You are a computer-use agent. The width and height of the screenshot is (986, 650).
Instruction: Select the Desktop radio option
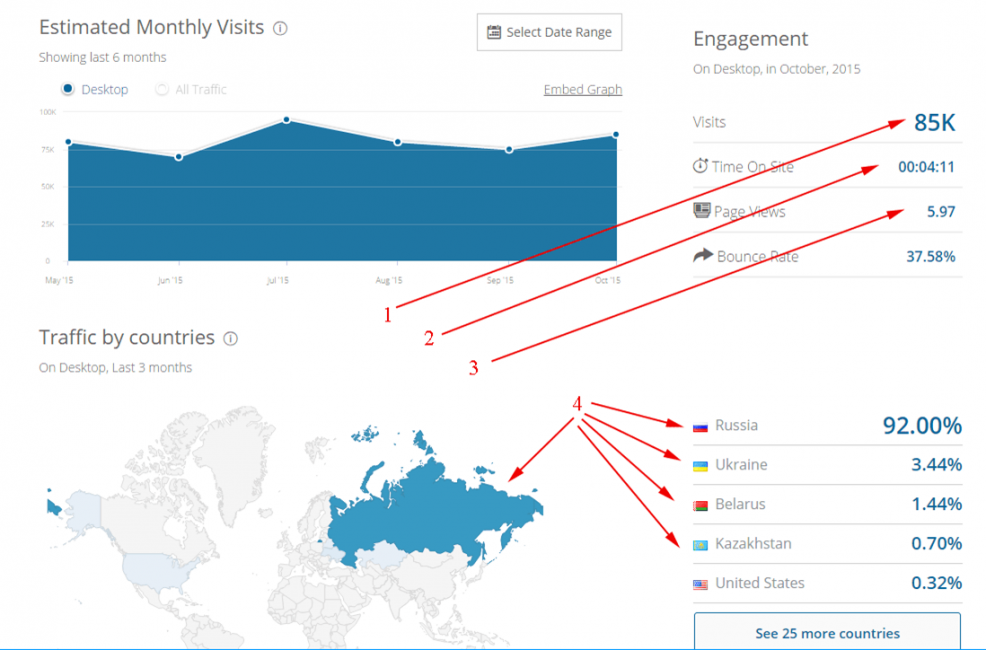[67, 89]
